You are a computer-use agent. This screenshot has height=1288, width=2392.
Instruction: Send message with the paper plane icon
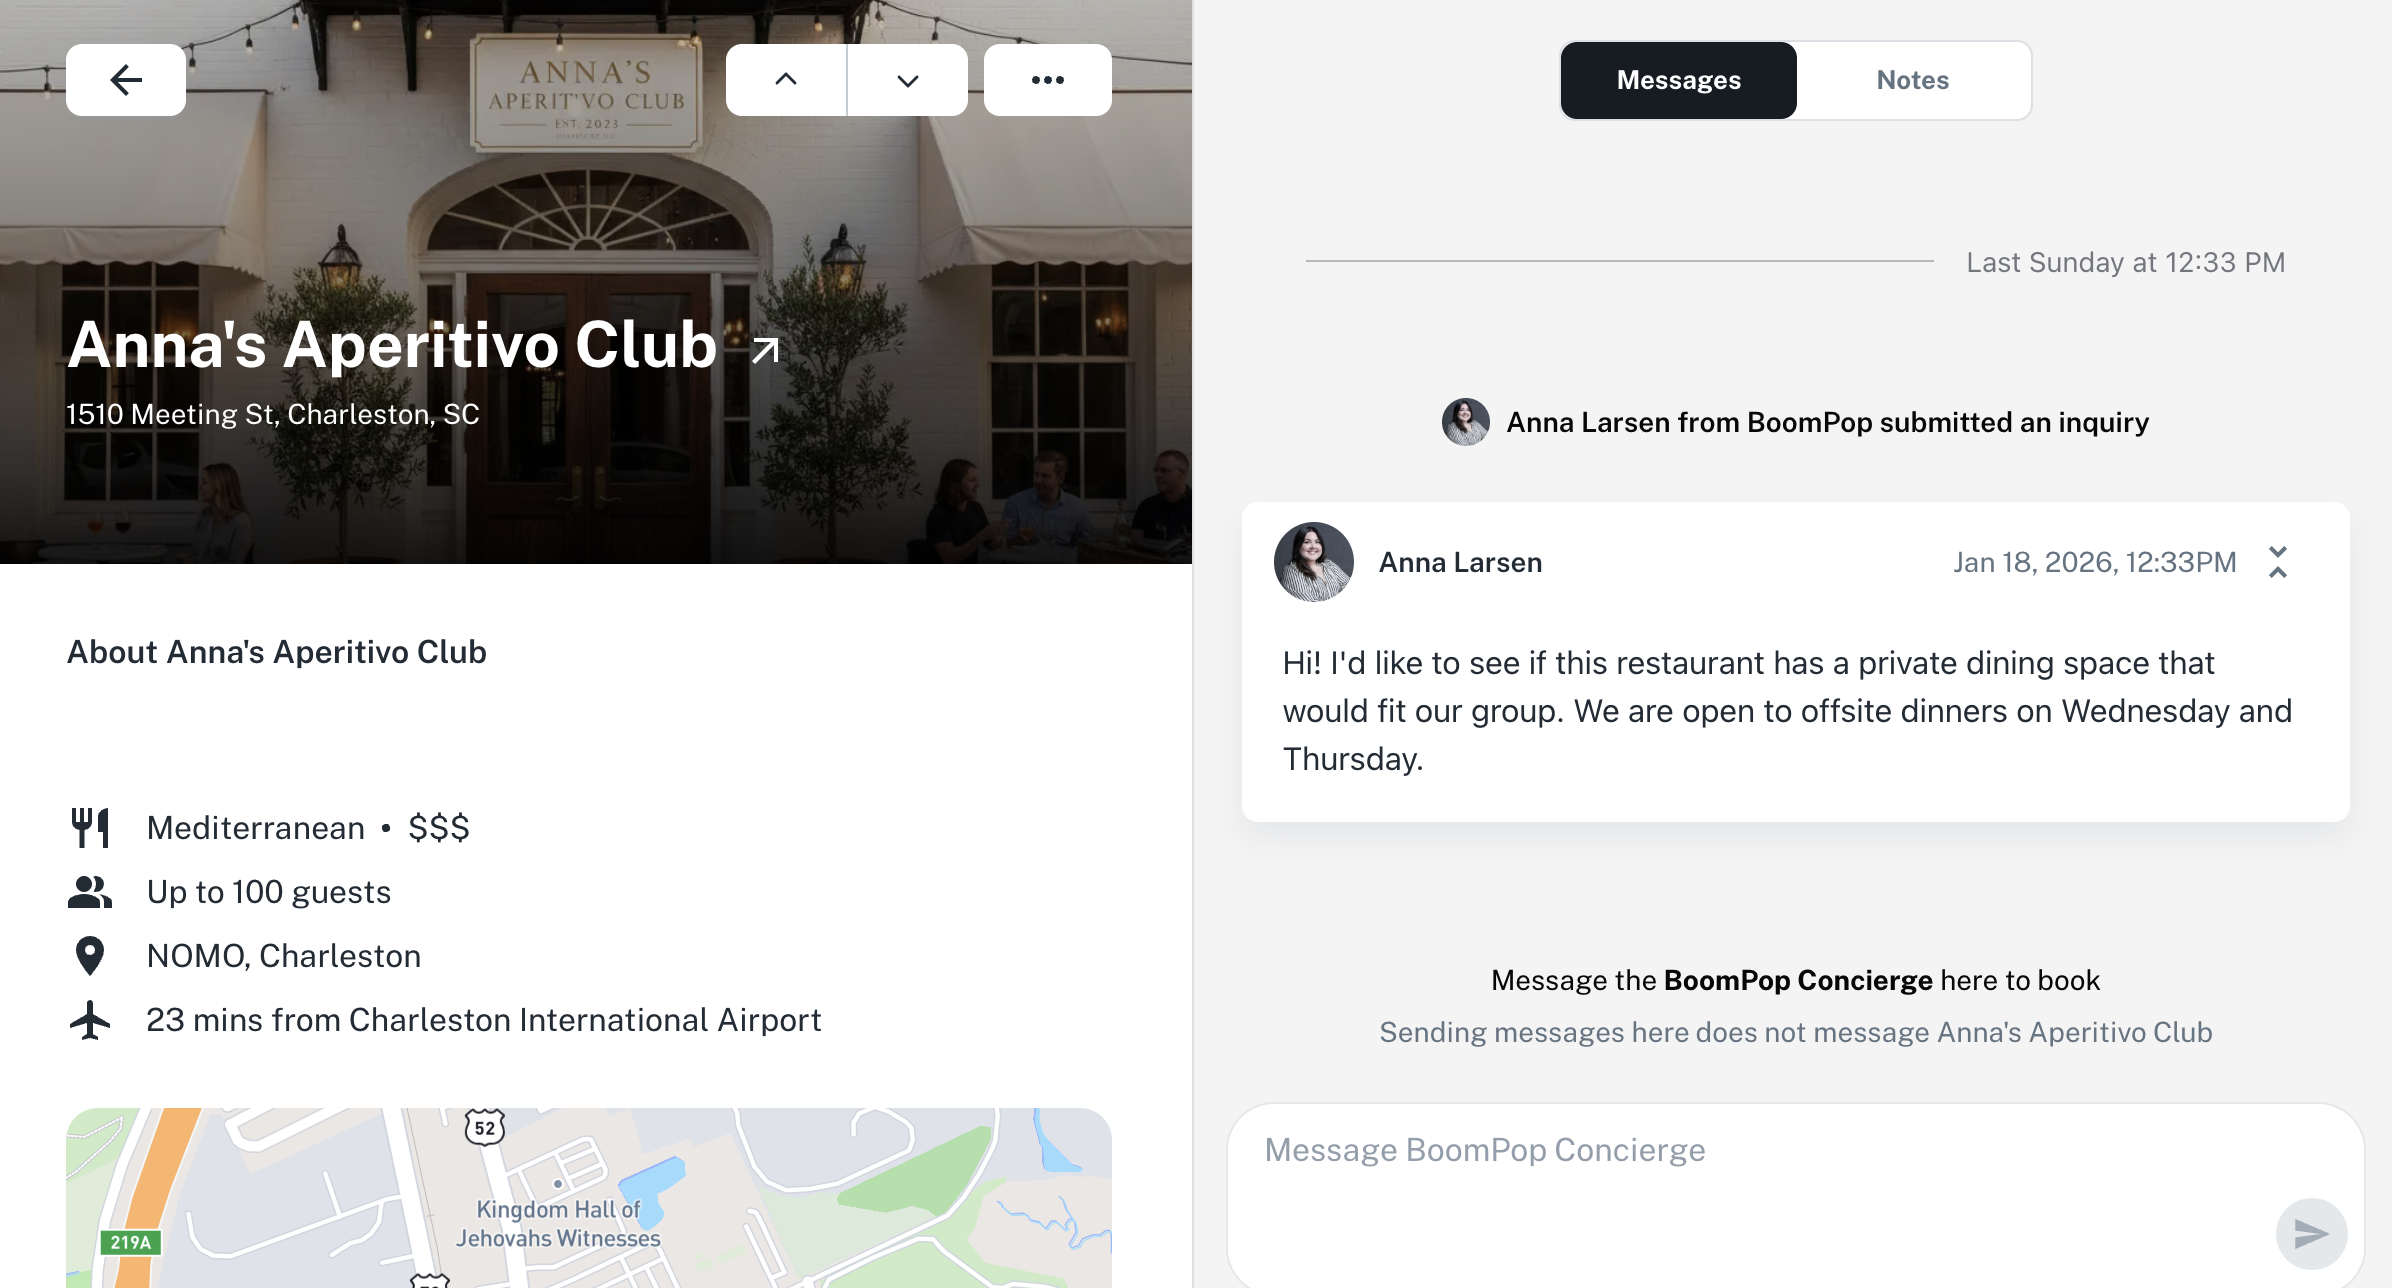(2312, 1233)
